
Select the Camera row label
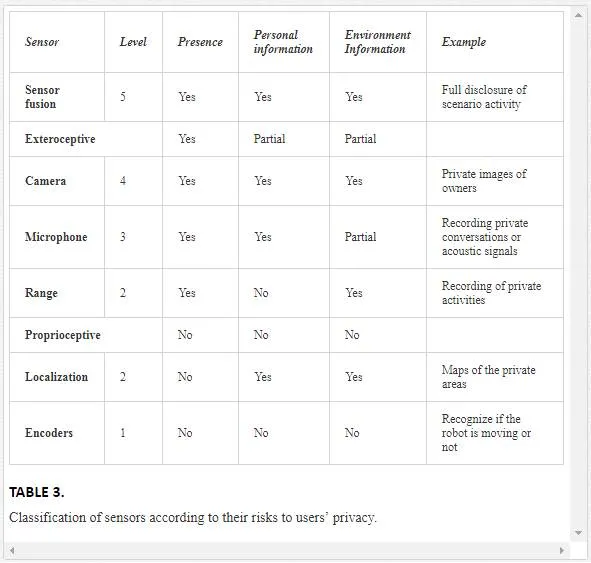[x=46, y=181]
